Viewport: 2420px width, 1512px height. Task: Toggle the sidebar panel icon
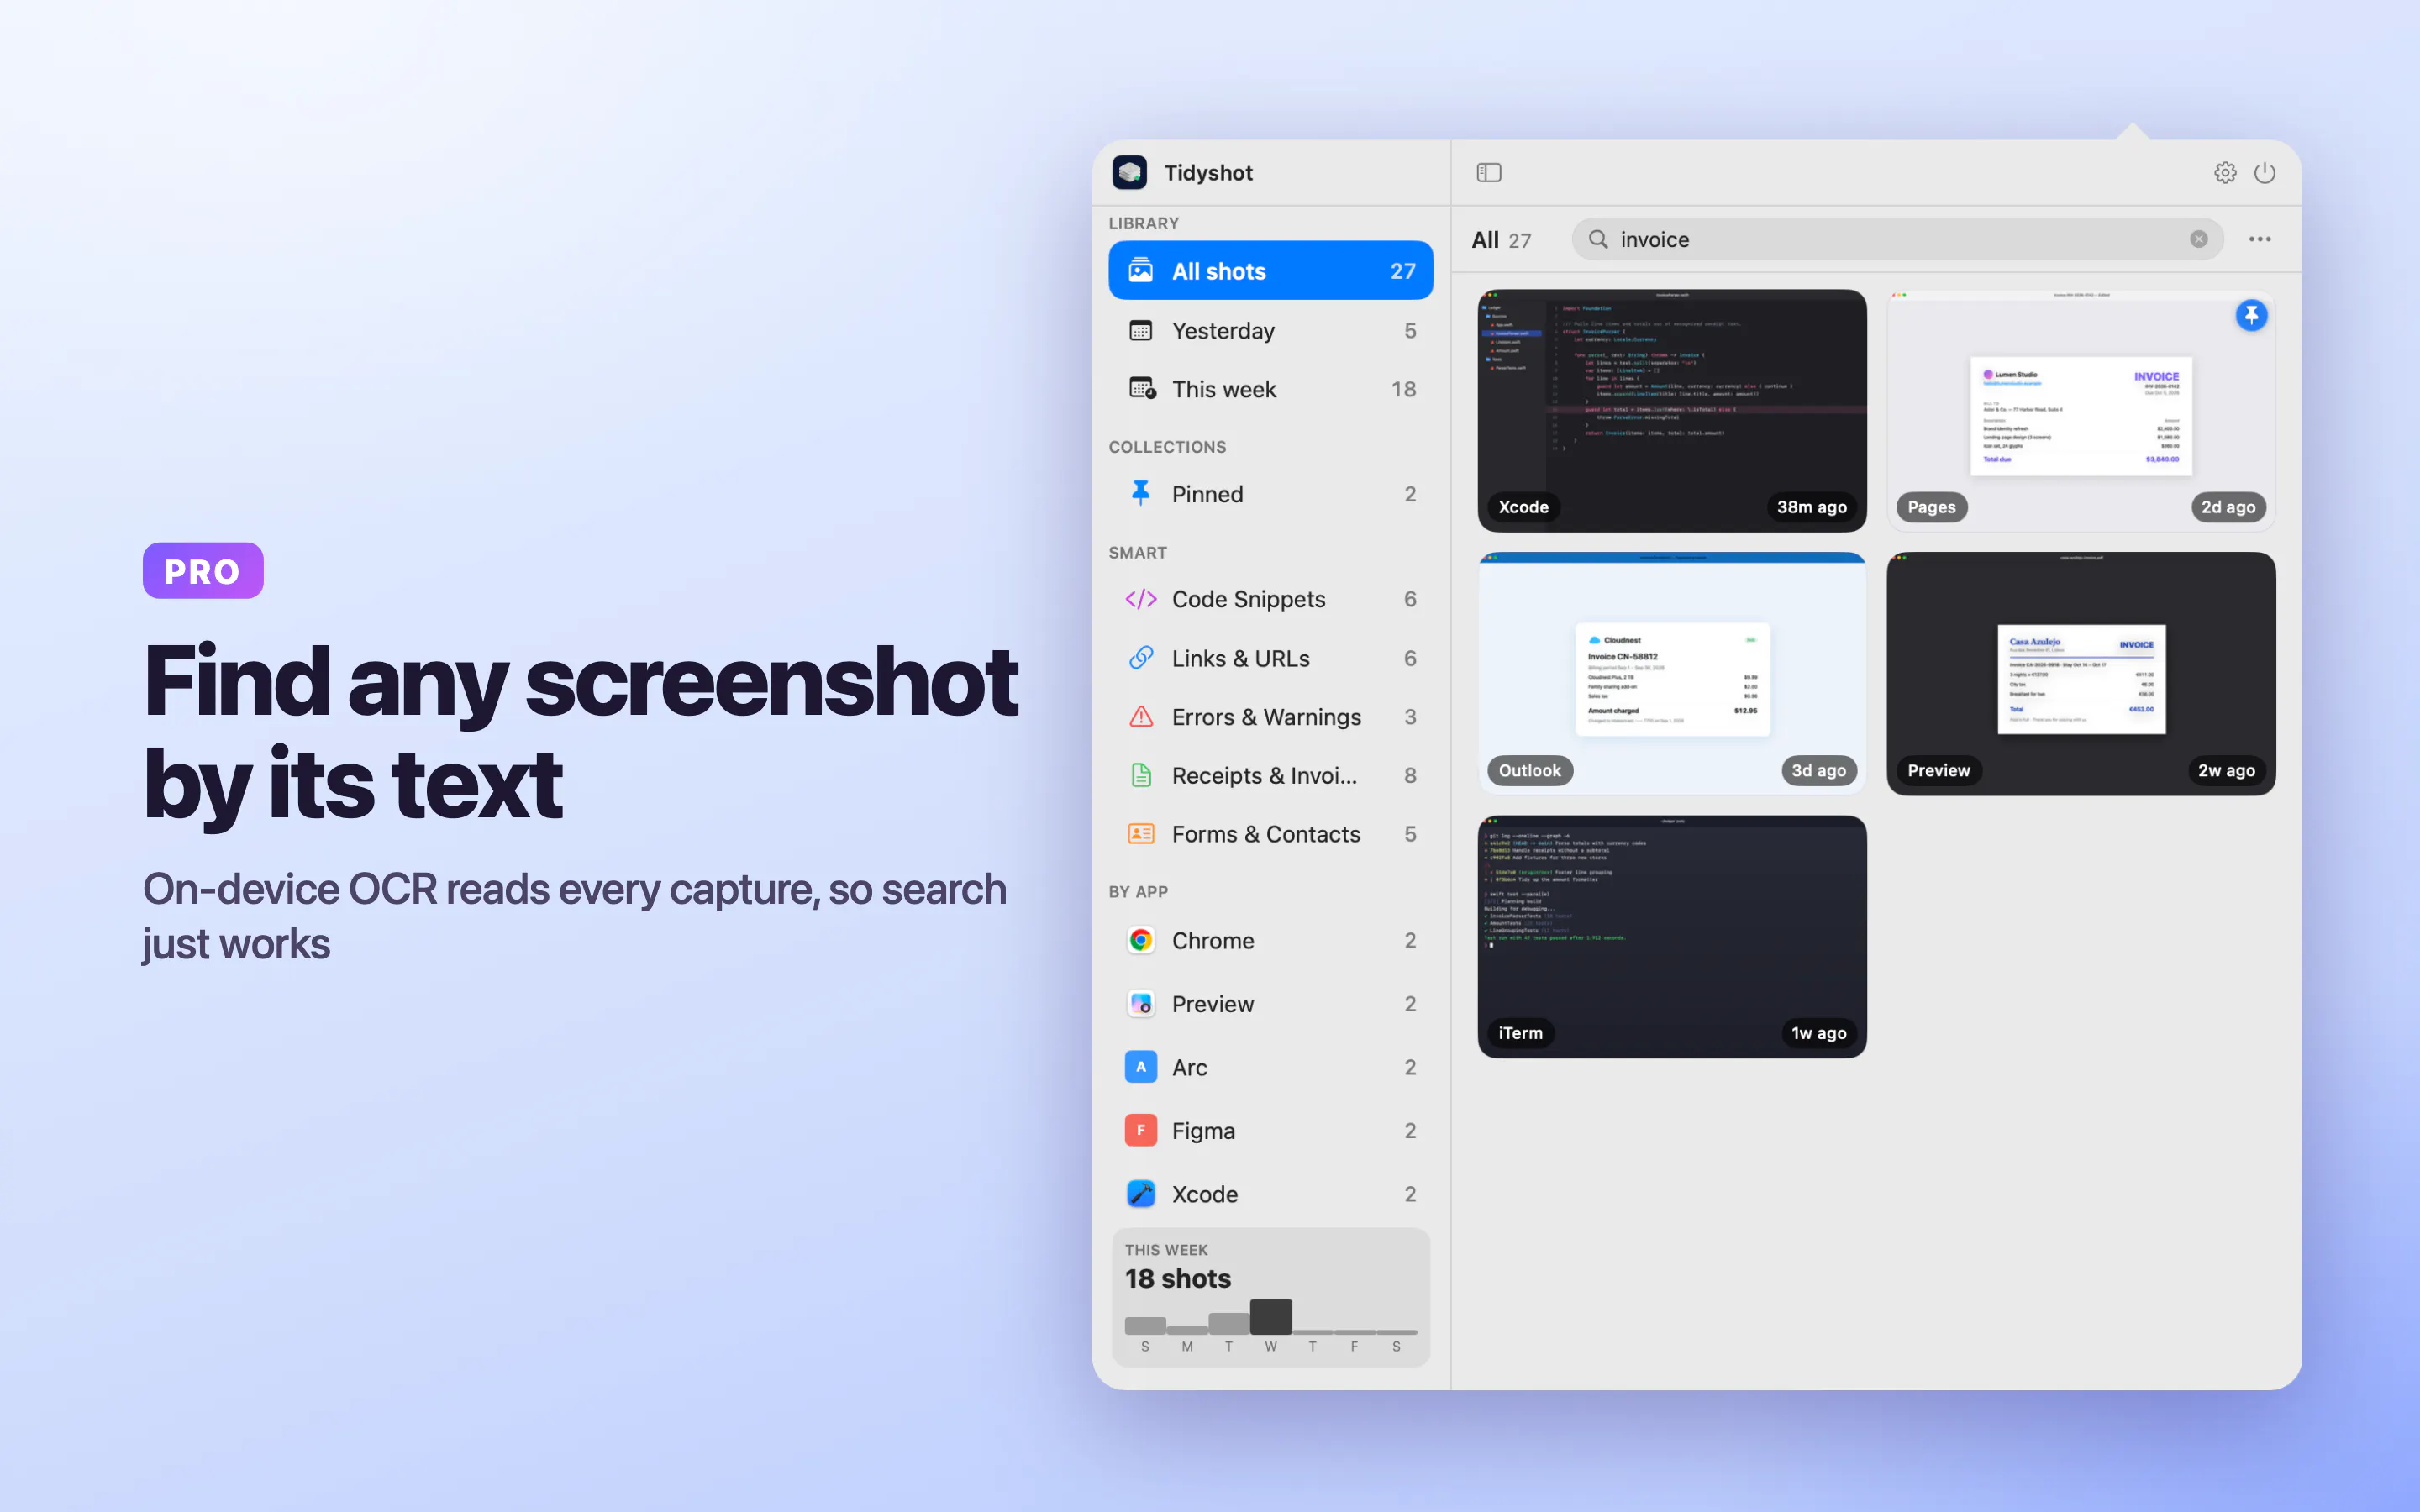1488,173
